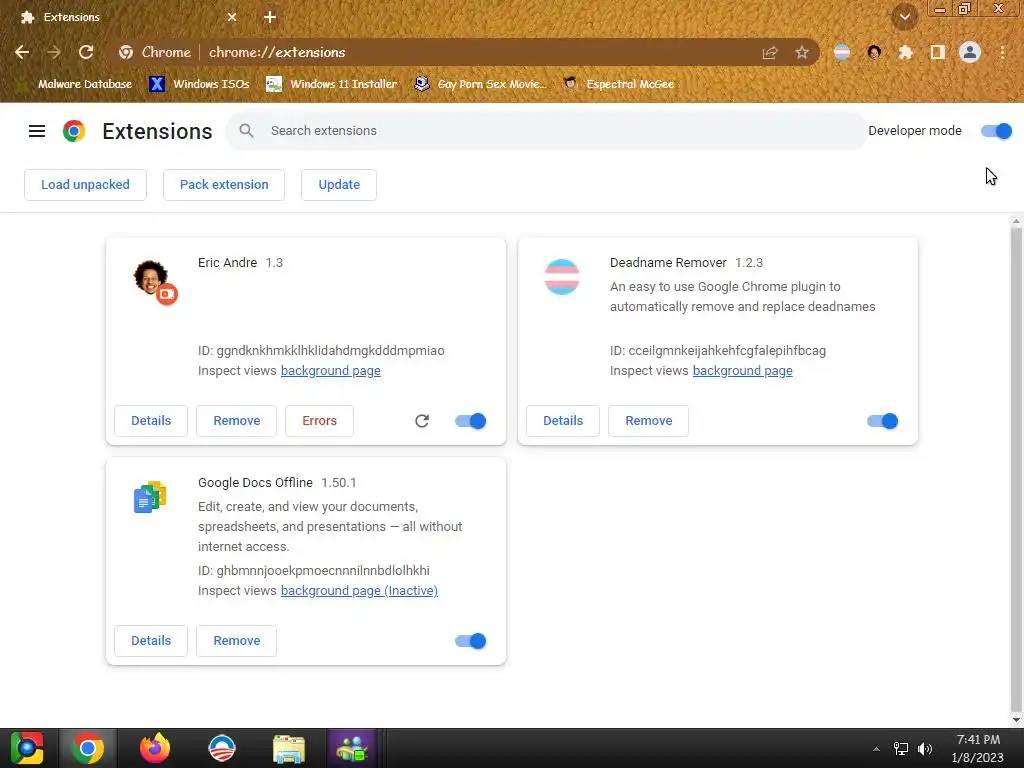Open the messenger people taskbar icon
Image resolution: width=1024 pixels, height=768 pixels.
coord(353,748)
